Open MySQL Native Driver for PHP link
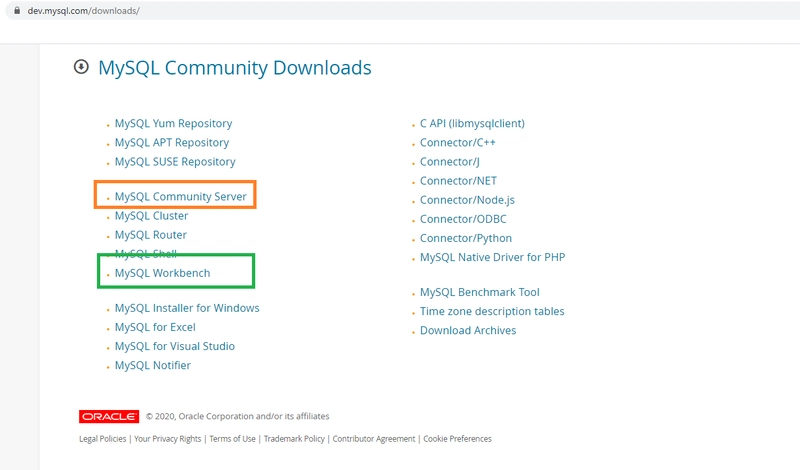 pyautogui.click(x=492, y=257)
